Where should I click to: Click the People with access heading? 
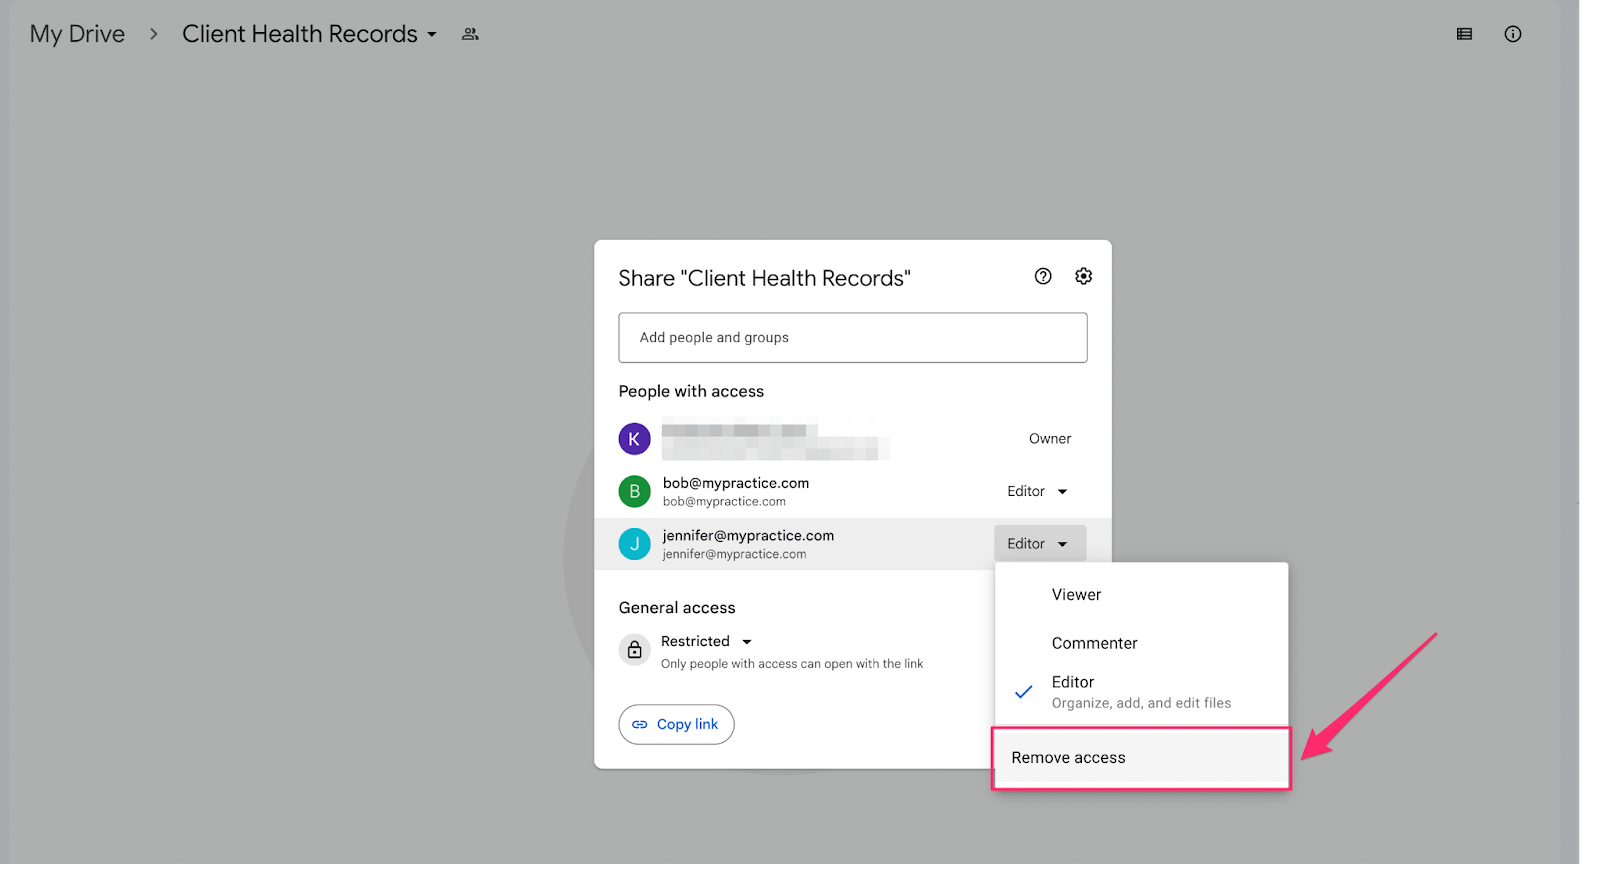point(691,391)
